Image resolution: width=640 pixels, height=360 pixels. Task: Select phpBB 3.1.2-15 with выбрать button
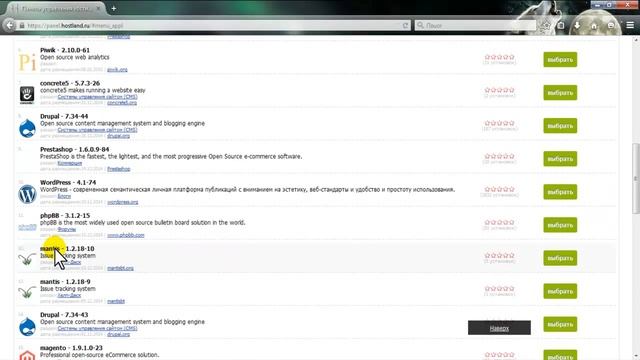click(x=560, y=225)
